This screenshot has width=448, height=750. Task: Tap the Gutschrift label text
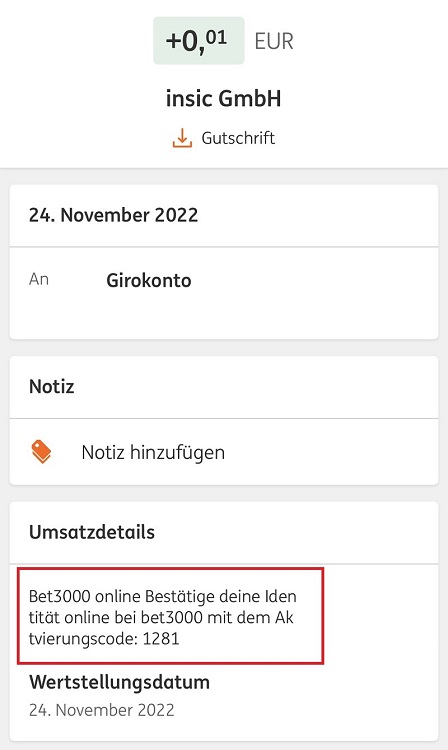point(238,138)
